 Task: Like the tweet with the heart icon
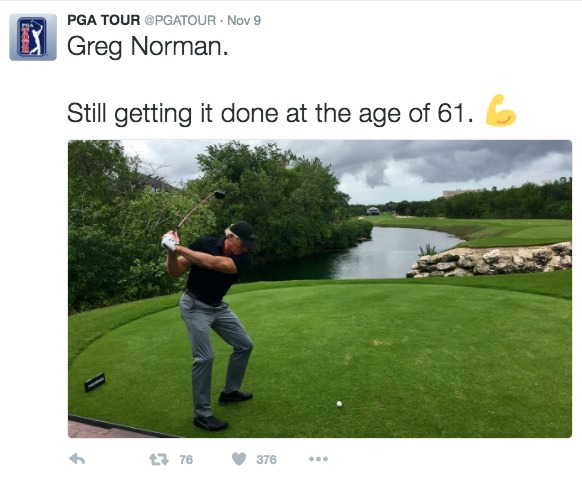coord(239,459)
